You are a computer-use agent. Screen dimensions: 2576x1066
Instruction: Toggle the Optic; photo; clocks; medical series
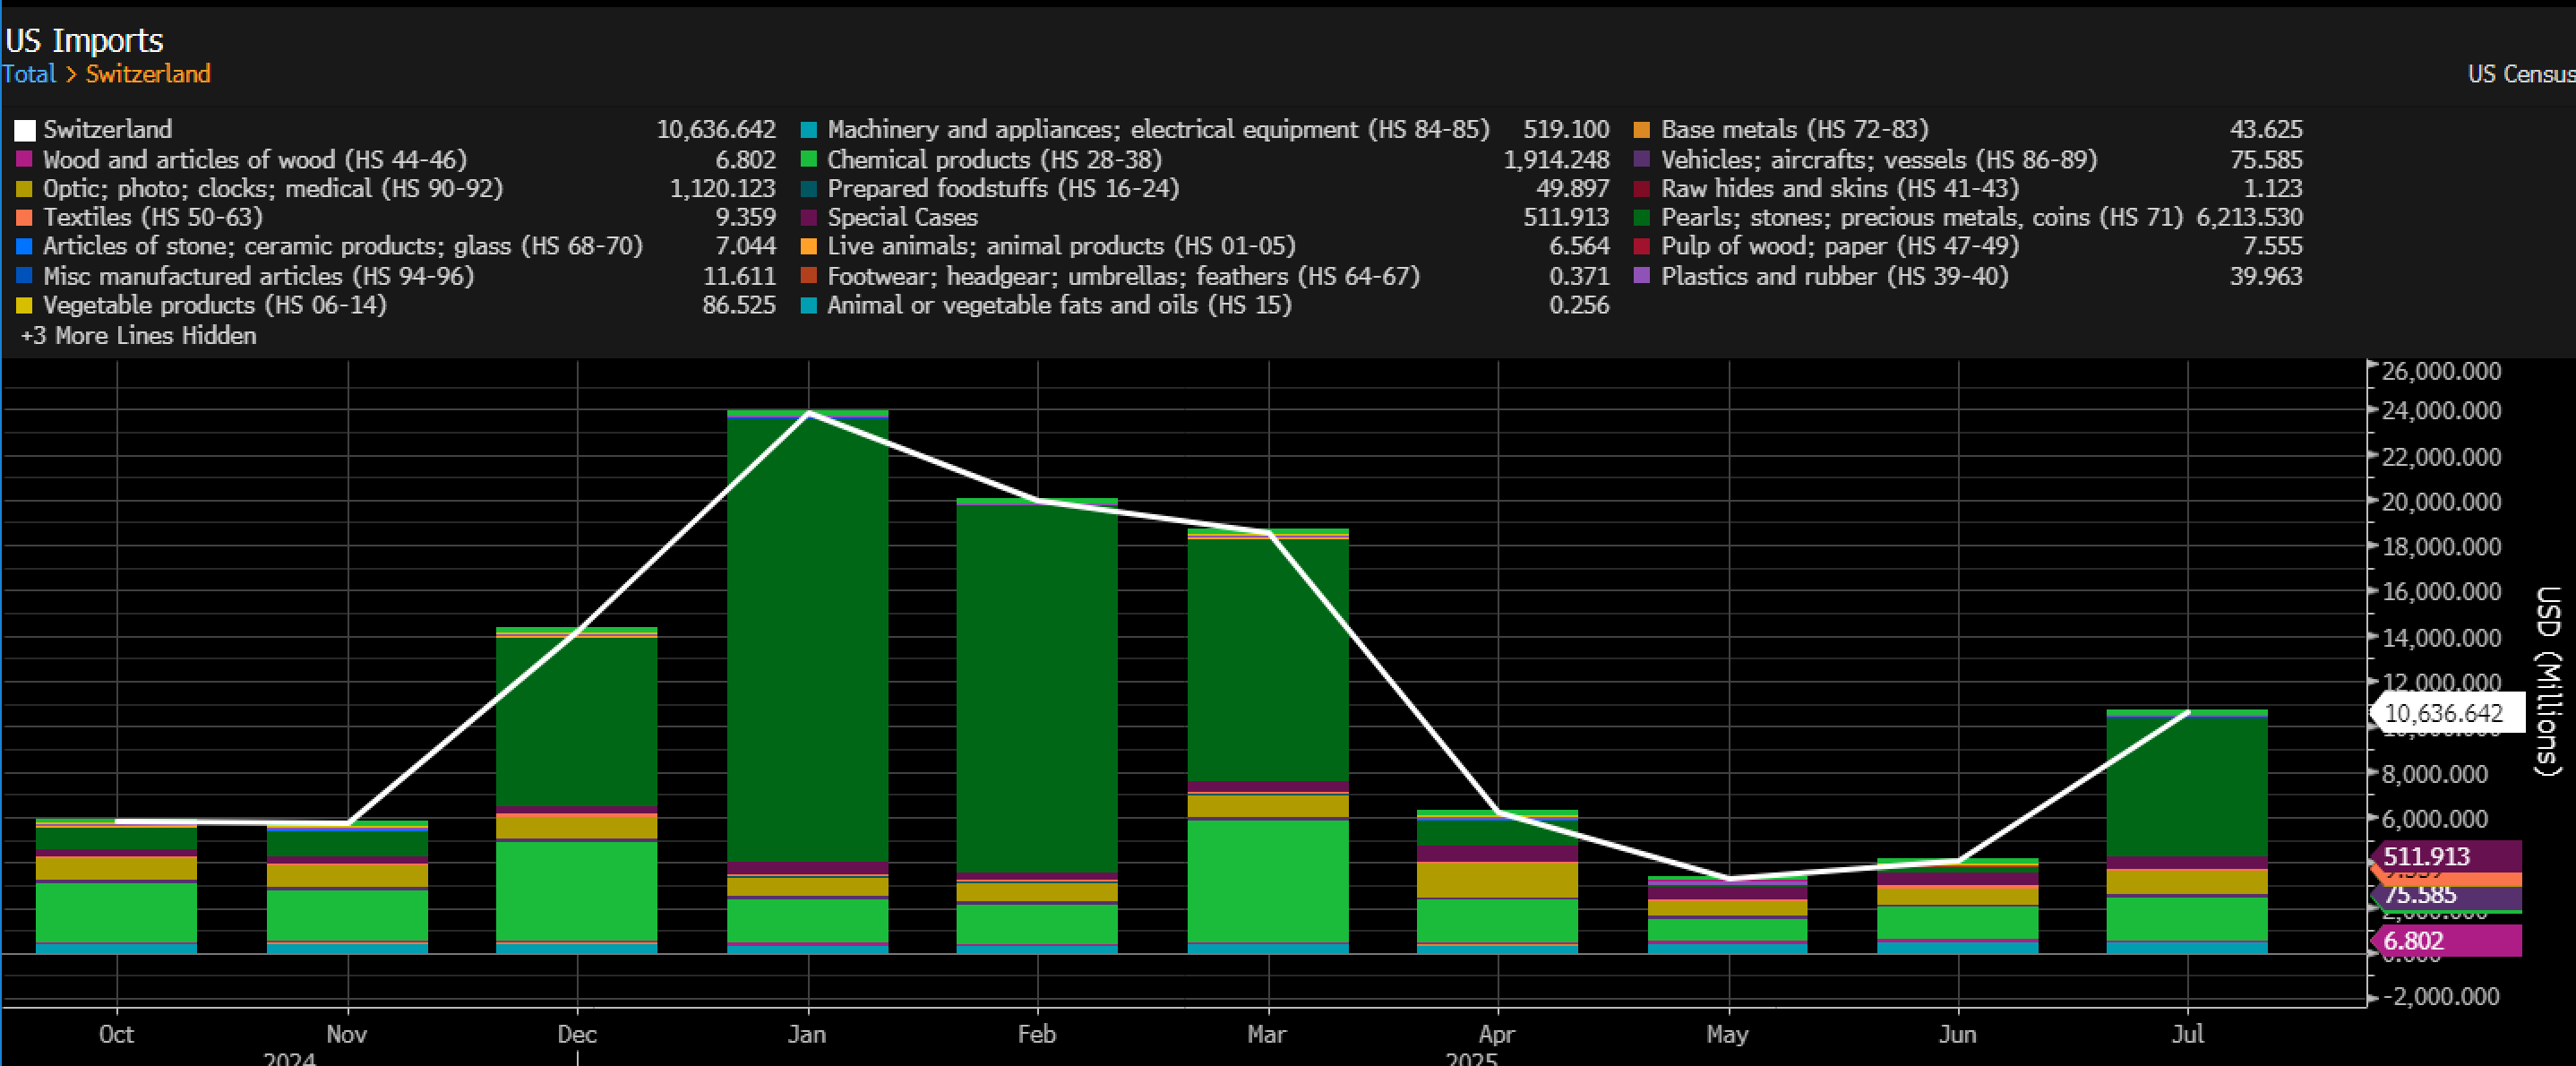(x=272, y=188)
